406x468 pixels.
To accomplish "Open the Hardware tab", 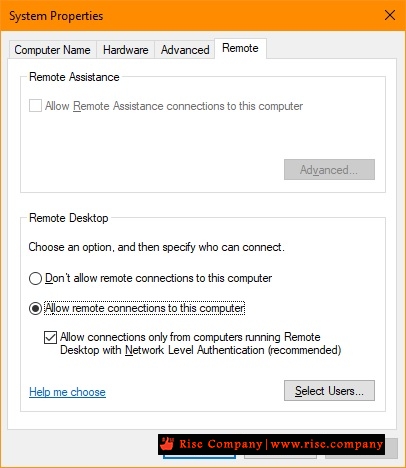I will (x=126, y=50).
